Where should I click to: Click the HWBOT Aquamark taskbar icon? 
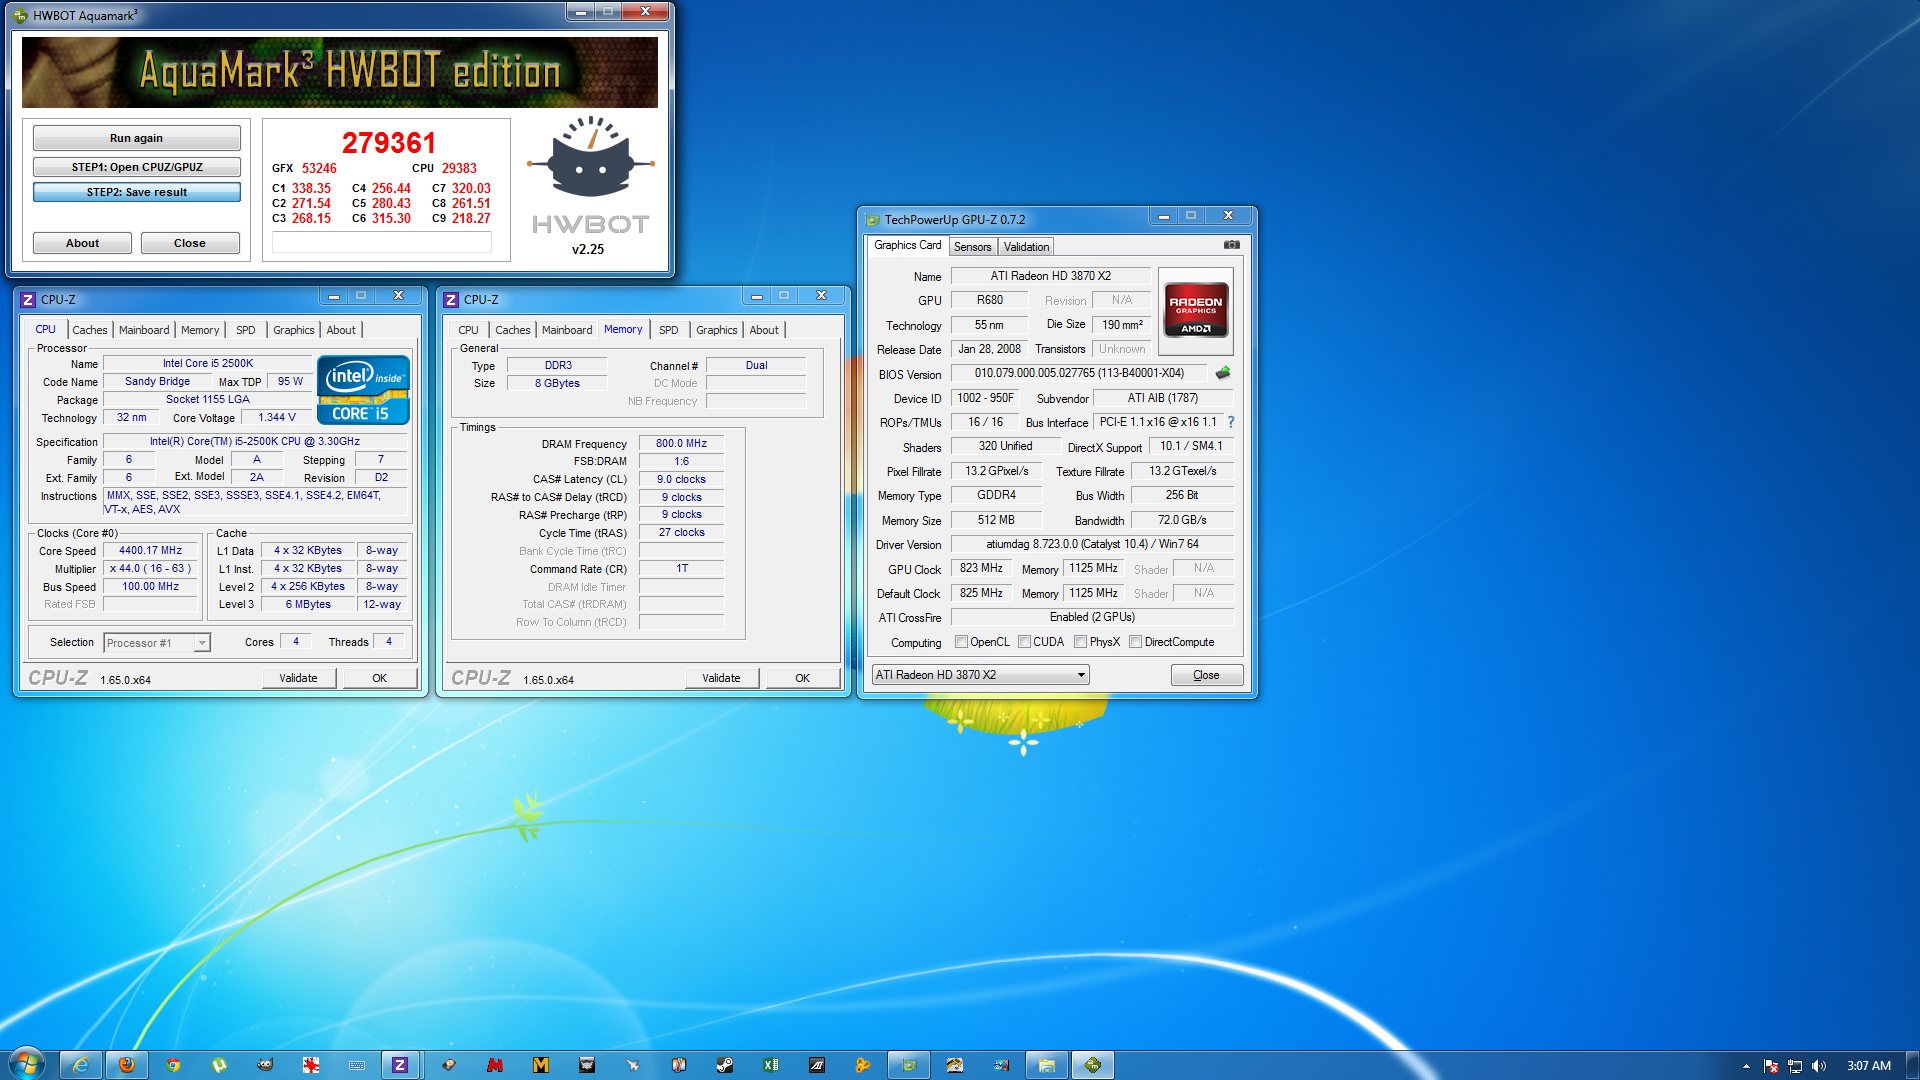click(1093, 1065)
